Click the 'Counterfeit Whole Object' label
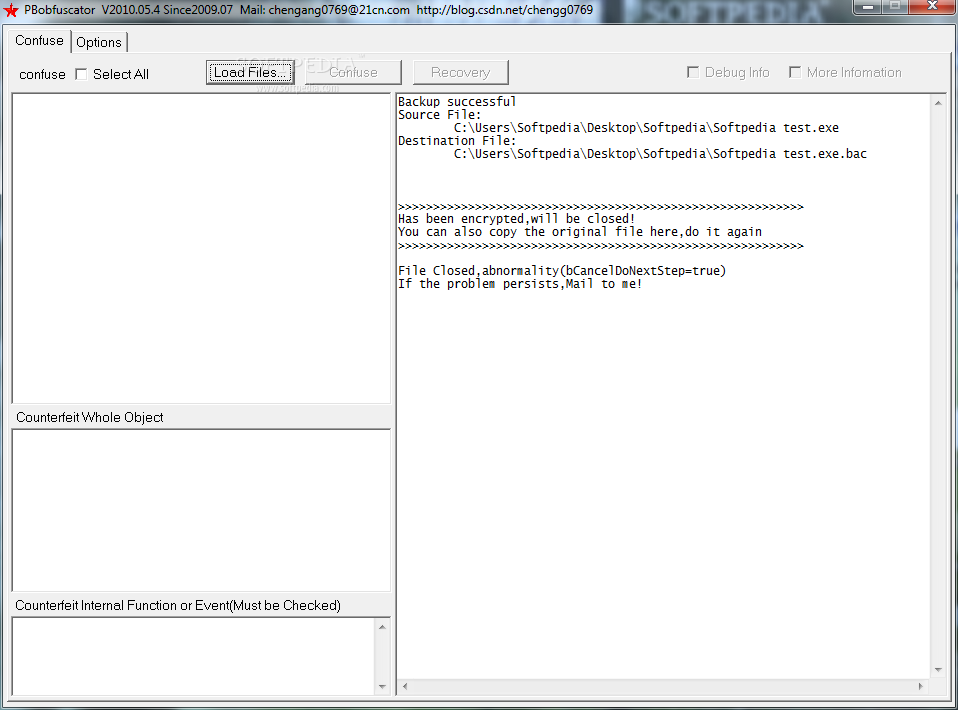Viewport: 958px width, 710px height. click(90, 417)
